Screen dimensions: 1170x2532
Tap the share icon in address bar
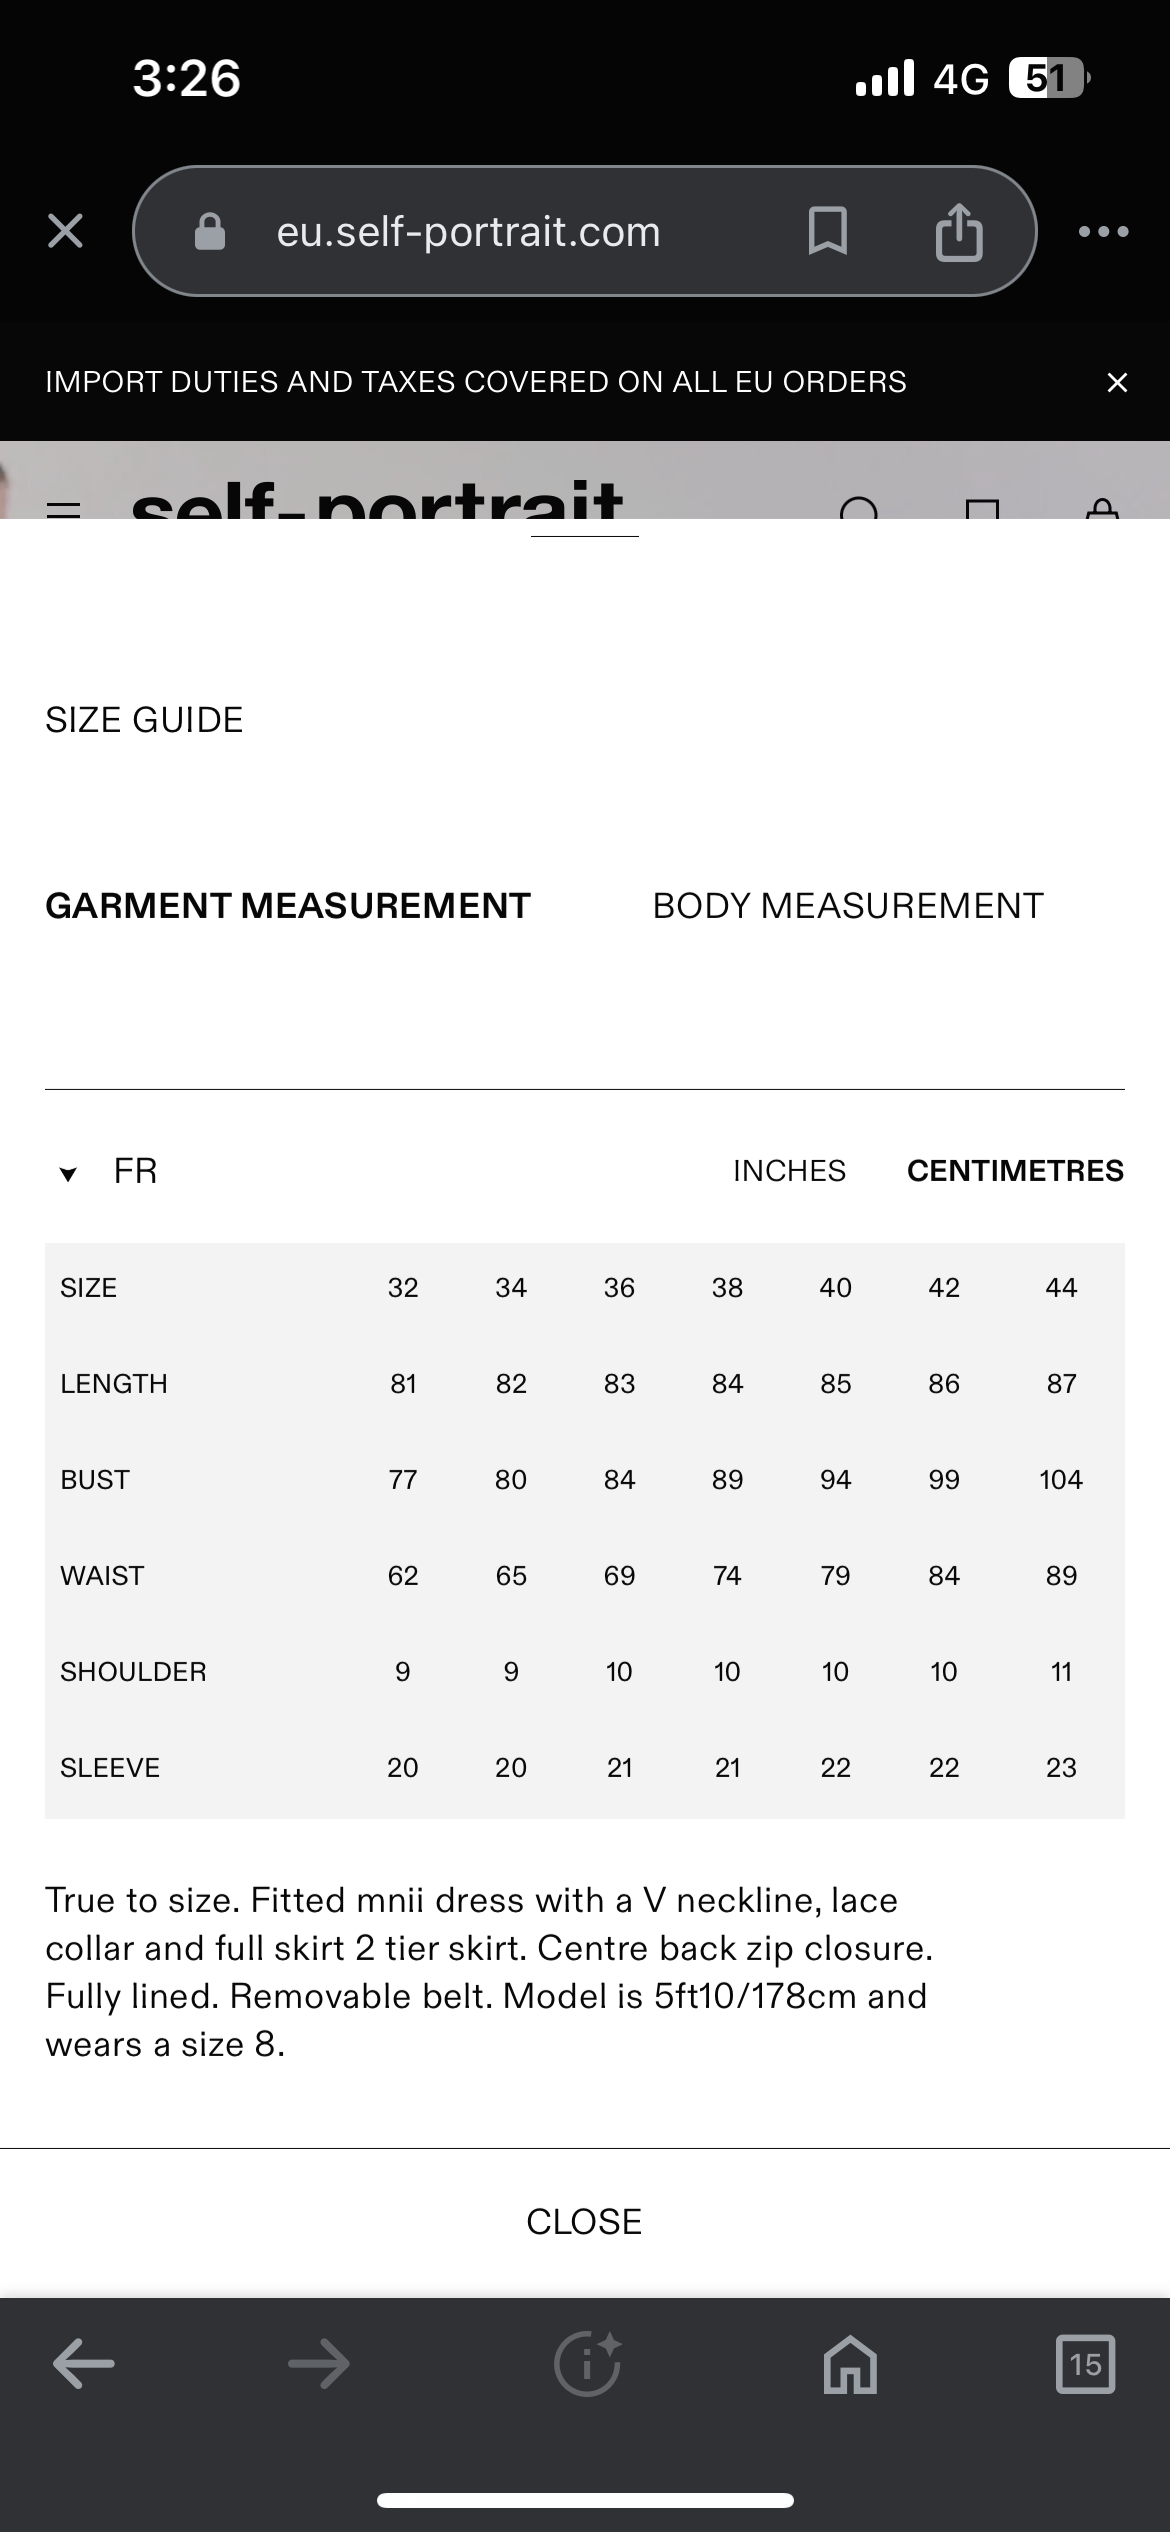tap(958, 231)
